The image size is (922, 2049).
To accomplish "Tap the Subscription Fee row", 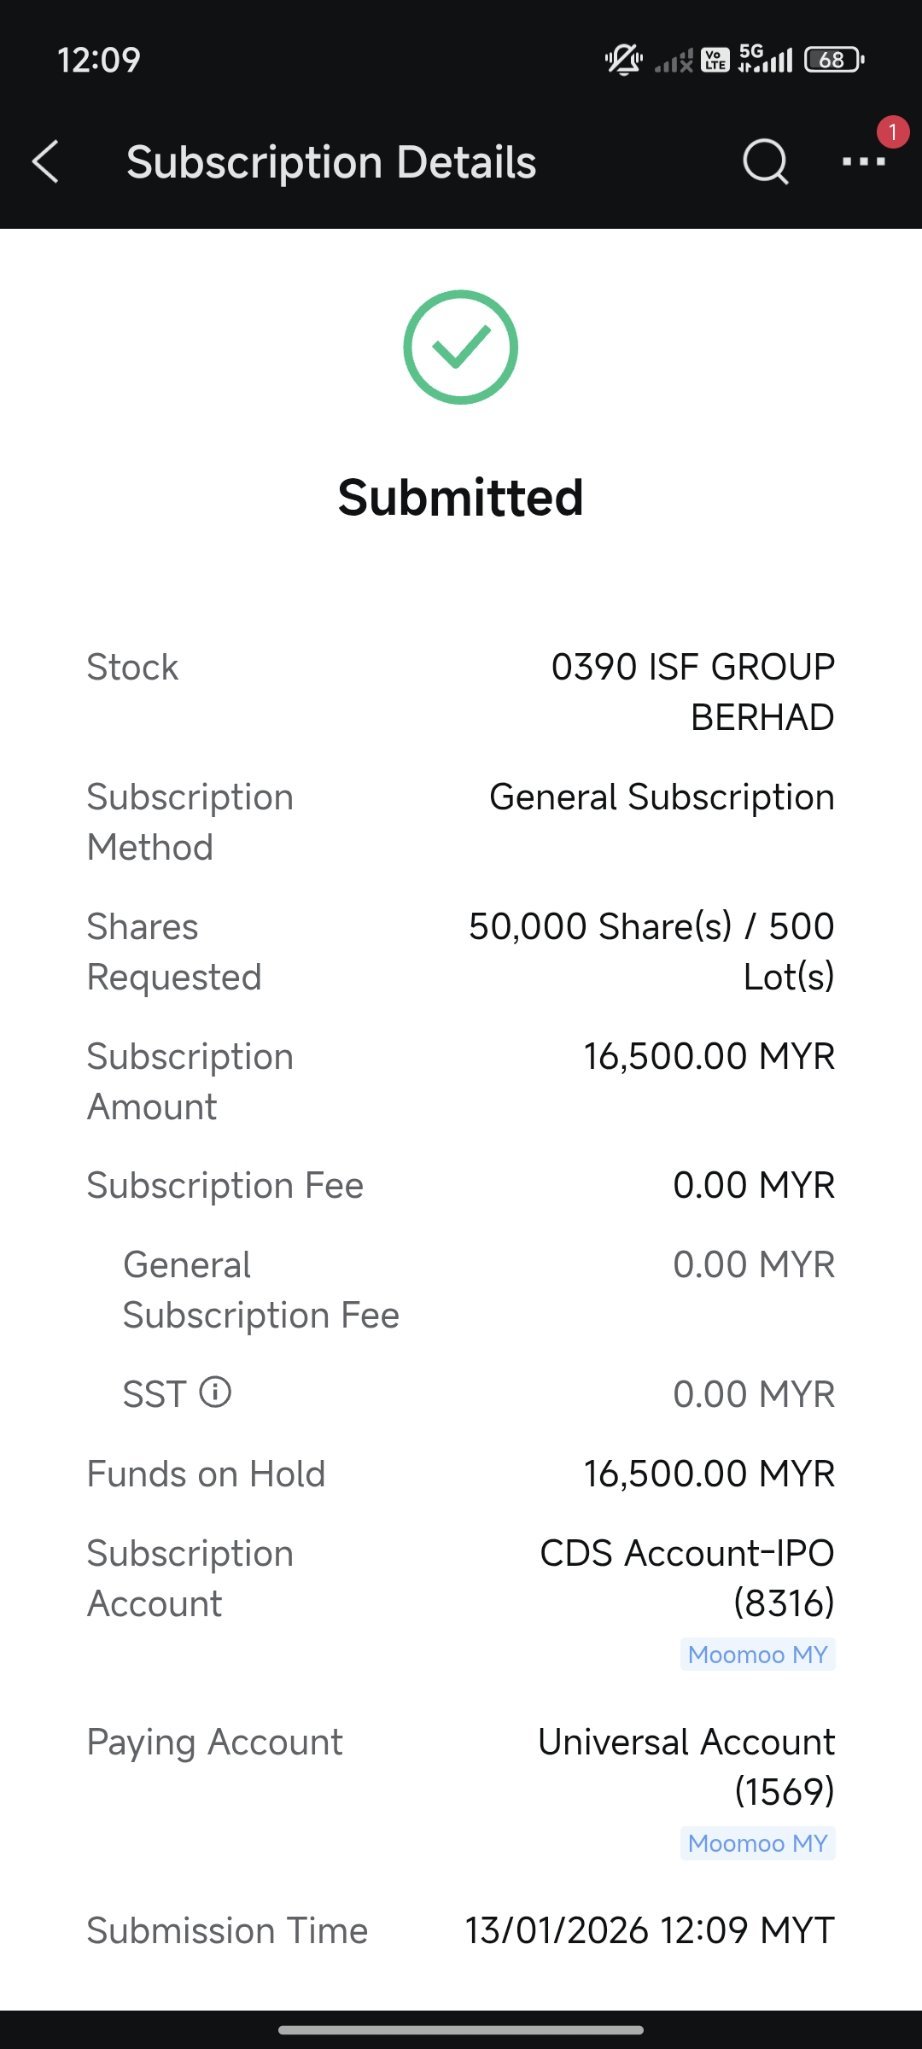I will click(461, 1185).
